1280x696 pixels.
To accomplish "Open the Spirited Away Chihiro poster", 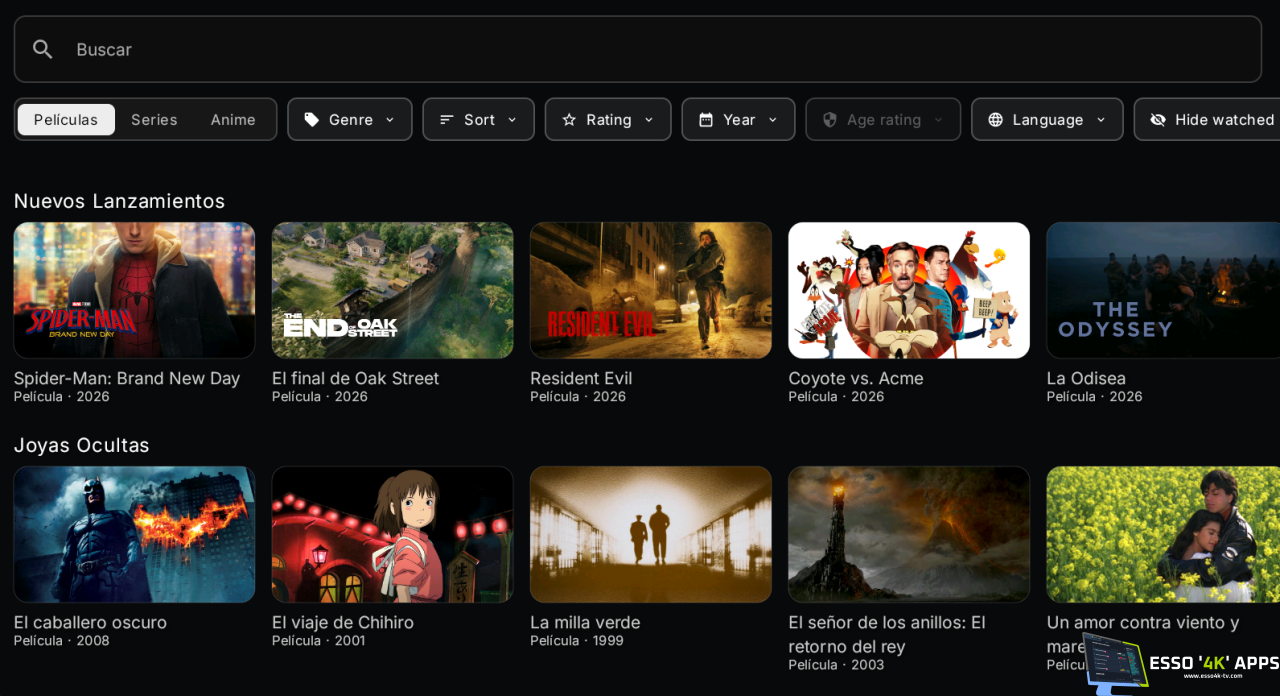I will [392, 534].
